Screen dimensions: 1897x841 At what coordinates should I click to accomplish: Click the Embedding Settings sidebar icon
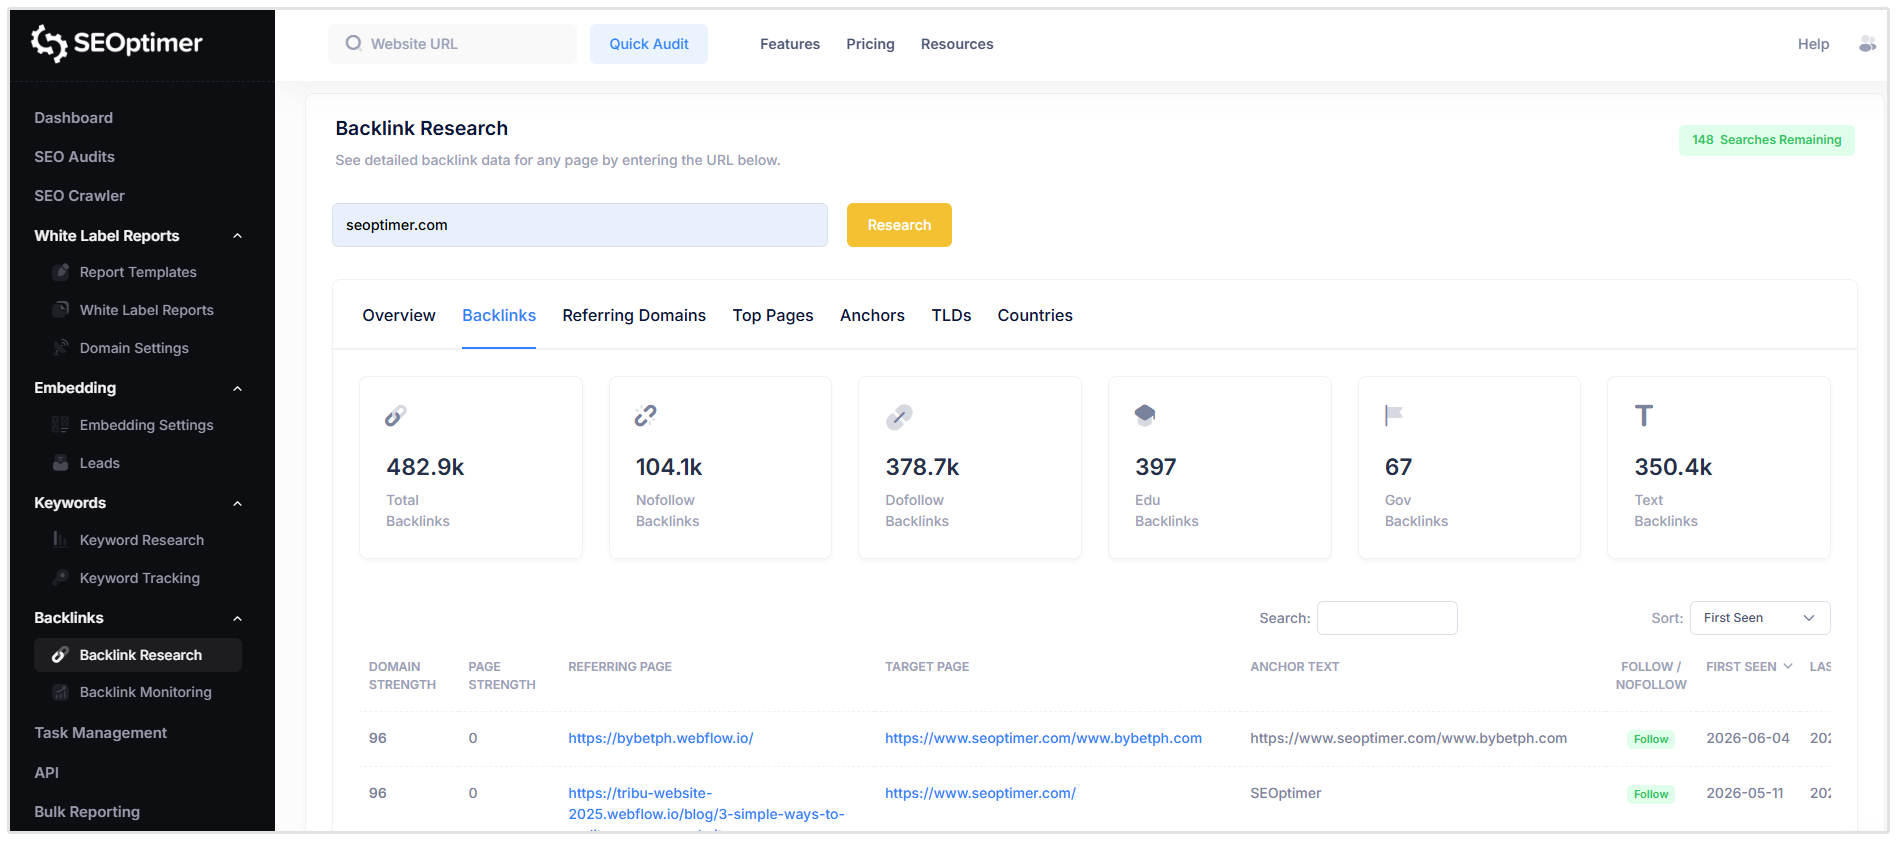click(x=61, y=425)
